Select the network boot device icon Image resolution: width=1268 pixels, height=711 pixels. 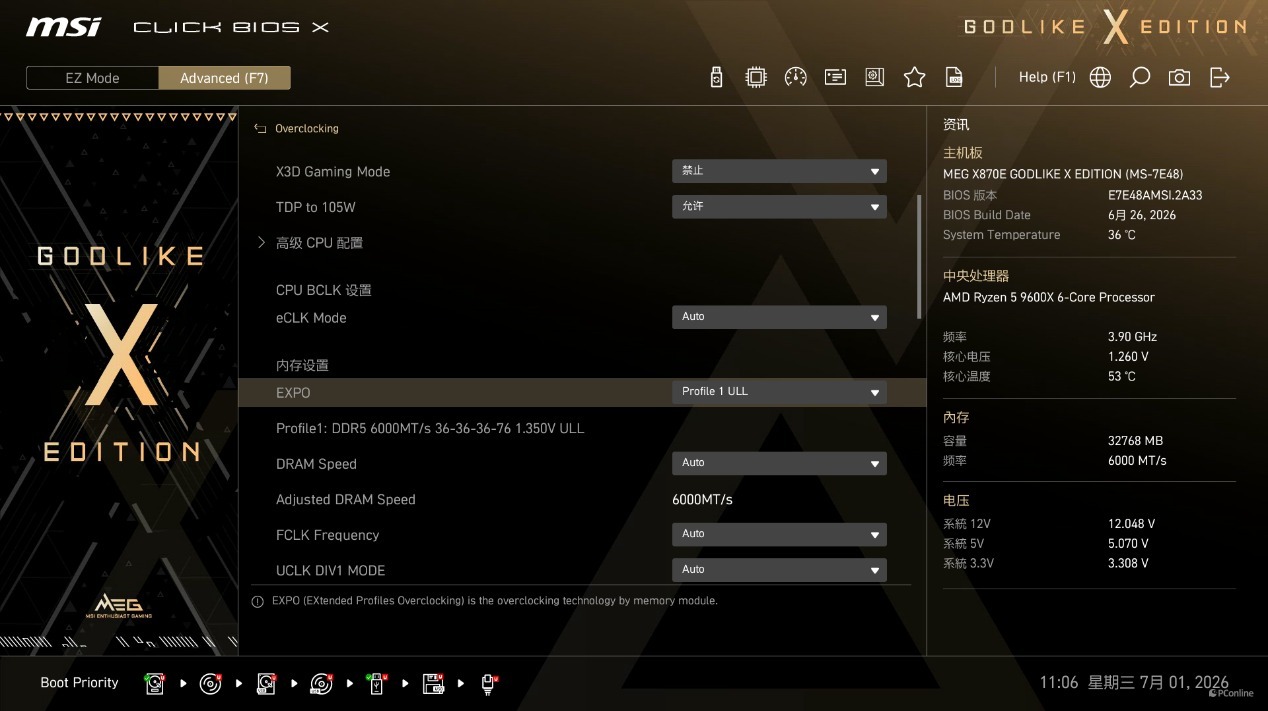[489, 683]
